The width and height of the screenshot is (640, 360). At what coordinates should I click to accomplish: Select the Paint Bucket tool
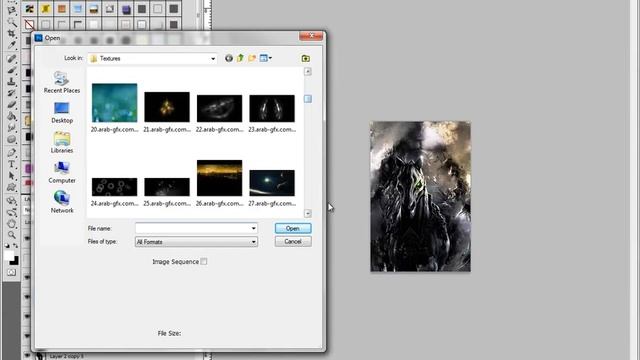11,116
